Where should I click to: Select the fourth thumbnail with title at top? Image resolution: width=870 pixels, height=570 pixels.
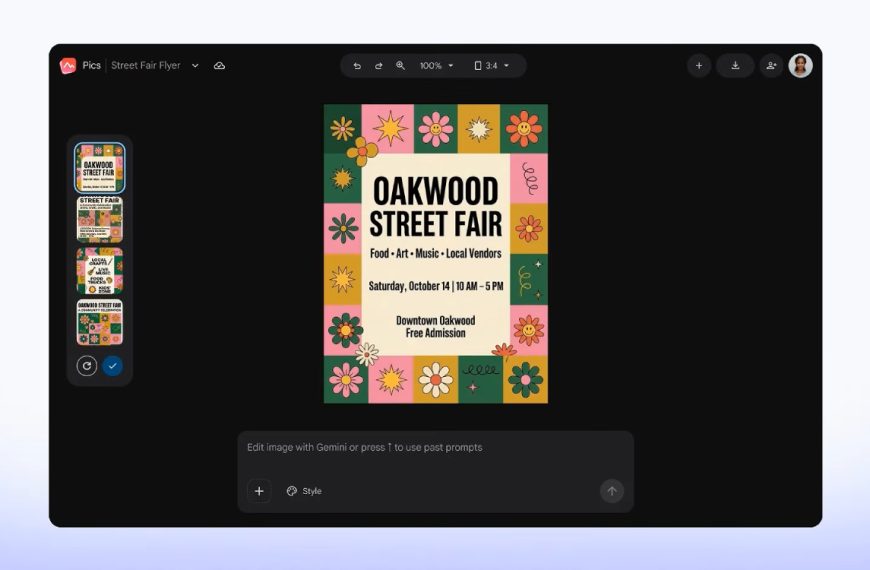[100, 322]
